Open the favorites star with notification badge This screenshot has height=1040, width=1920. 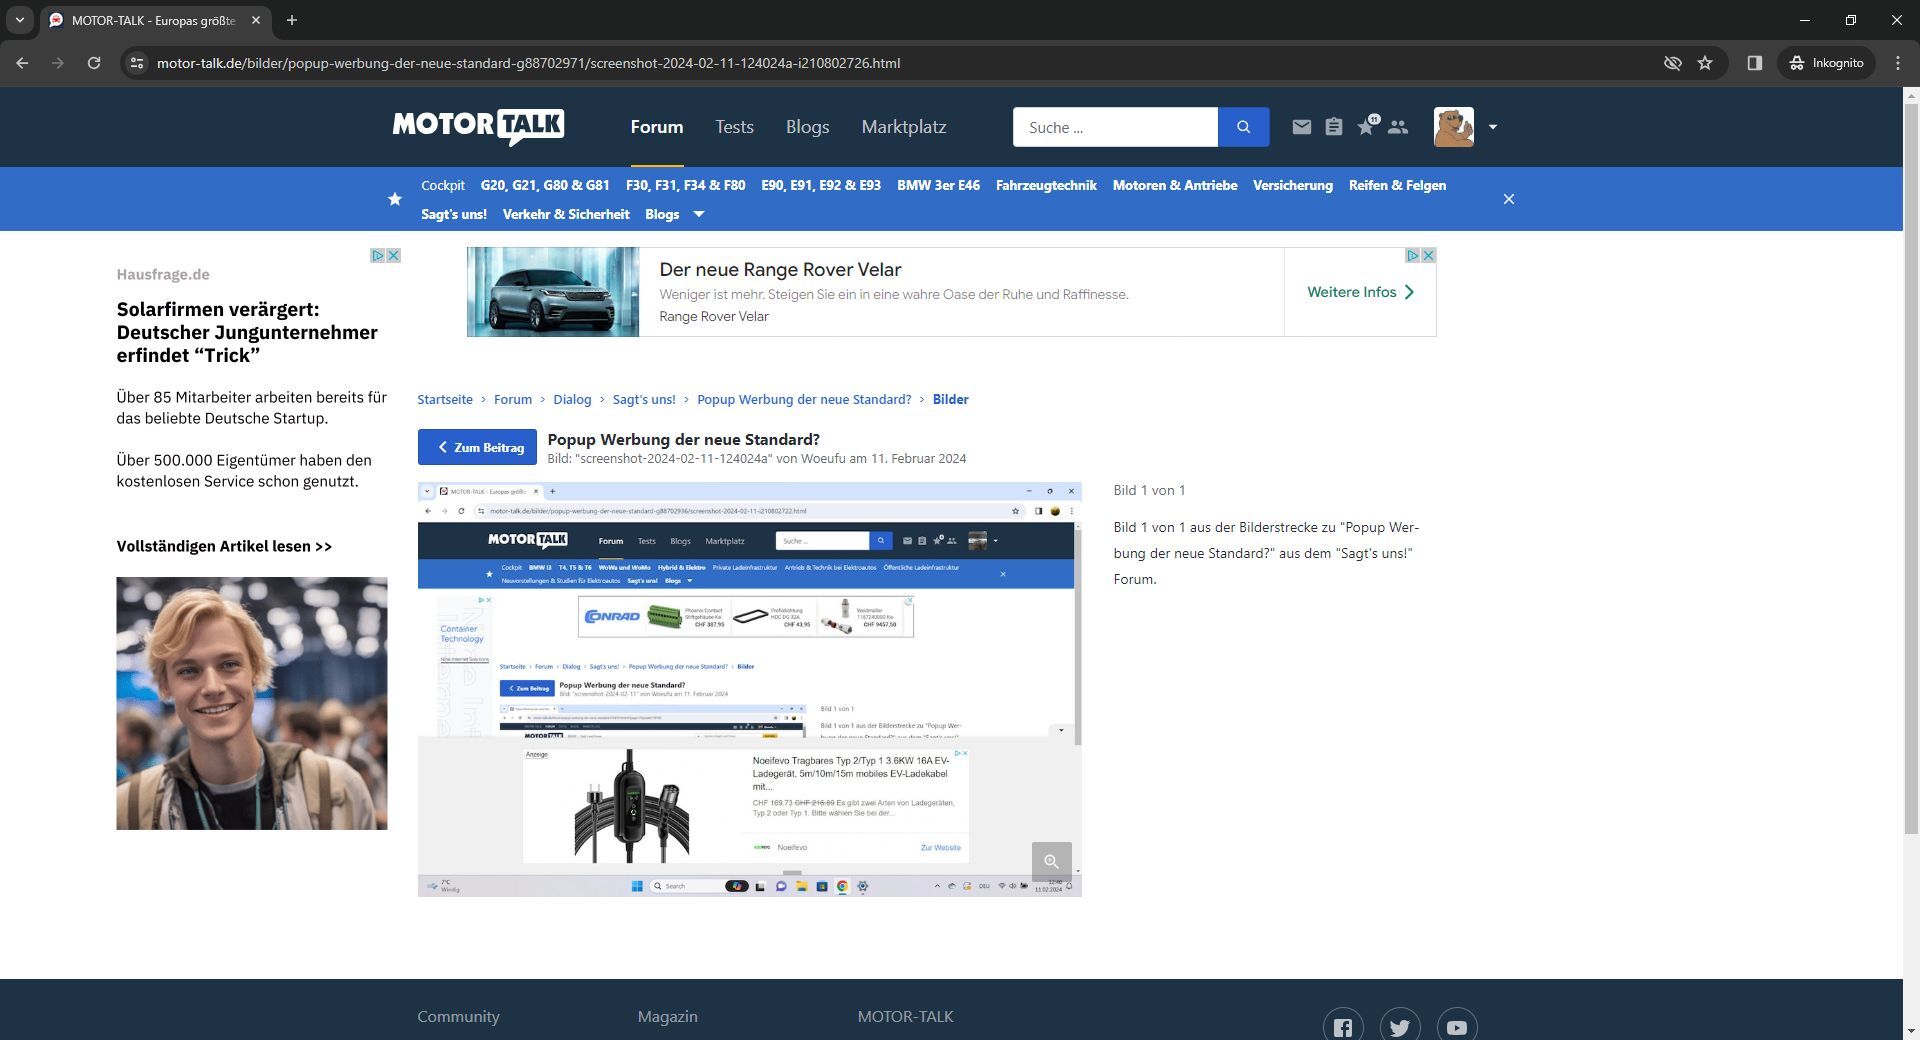[x=1366, y=126]
